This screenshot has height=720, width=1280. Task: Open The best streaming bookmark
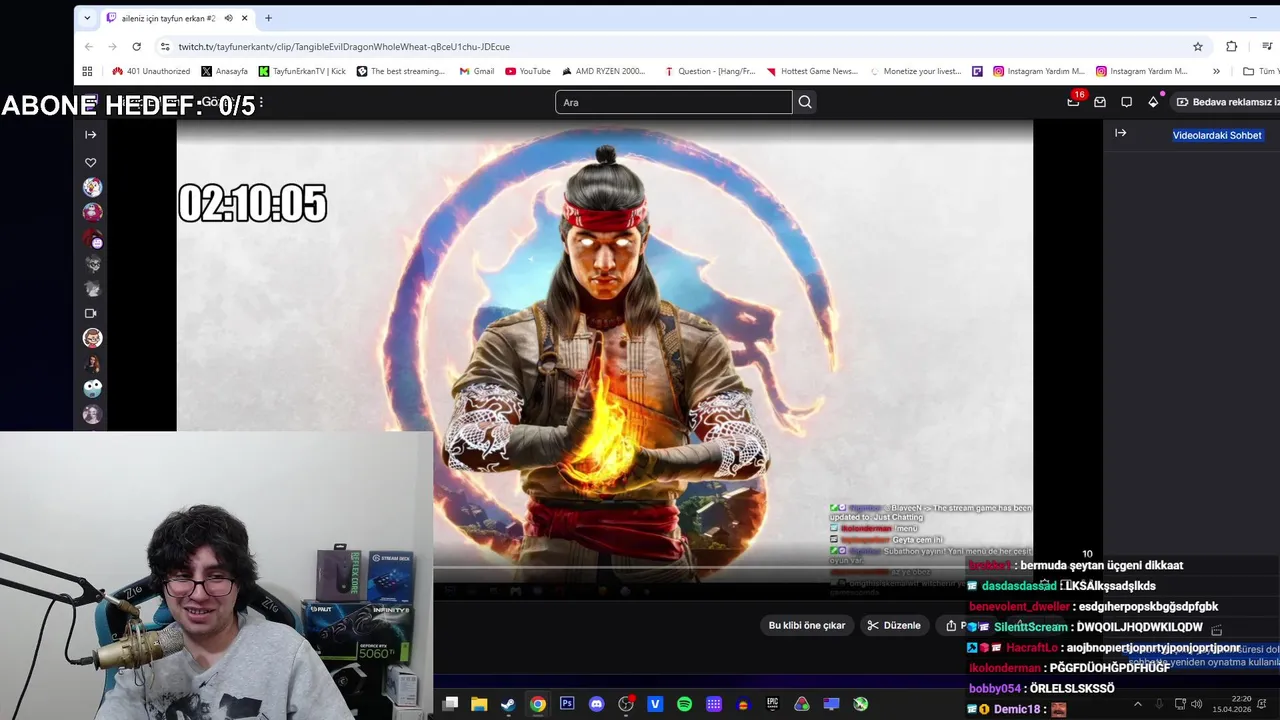[x=400, y=71]
